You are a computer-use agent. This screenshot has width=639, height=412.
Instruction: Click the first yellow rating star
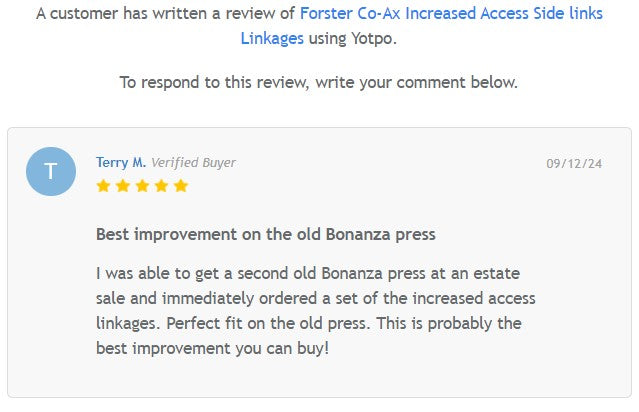(103, 186)
